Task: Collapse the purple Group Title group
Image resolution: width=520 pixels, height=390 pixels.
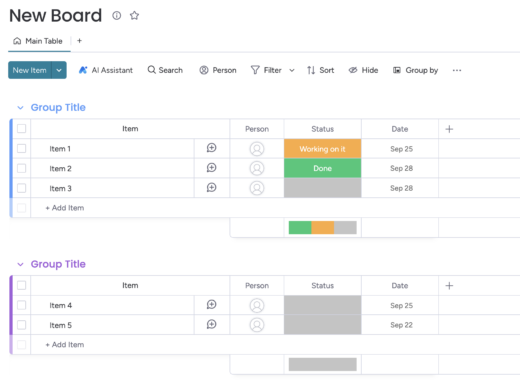Action: tap(21, 264)
